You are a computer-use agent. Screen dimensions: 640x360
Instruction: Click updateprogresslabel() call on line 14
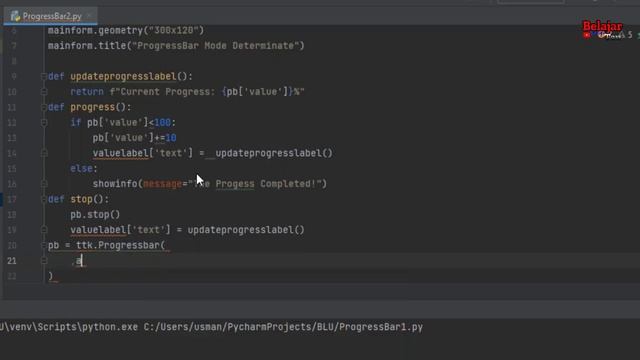click(x=274, y=153)
